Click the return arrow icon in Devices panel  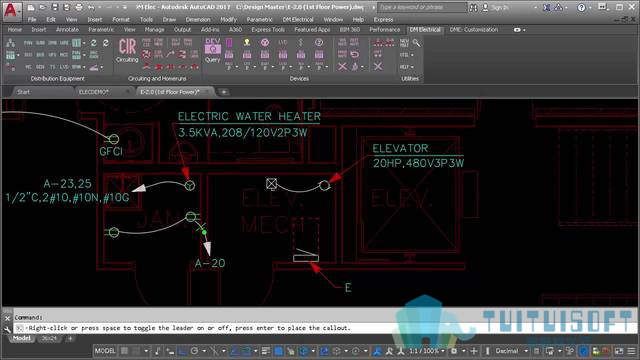click(355, 54)
